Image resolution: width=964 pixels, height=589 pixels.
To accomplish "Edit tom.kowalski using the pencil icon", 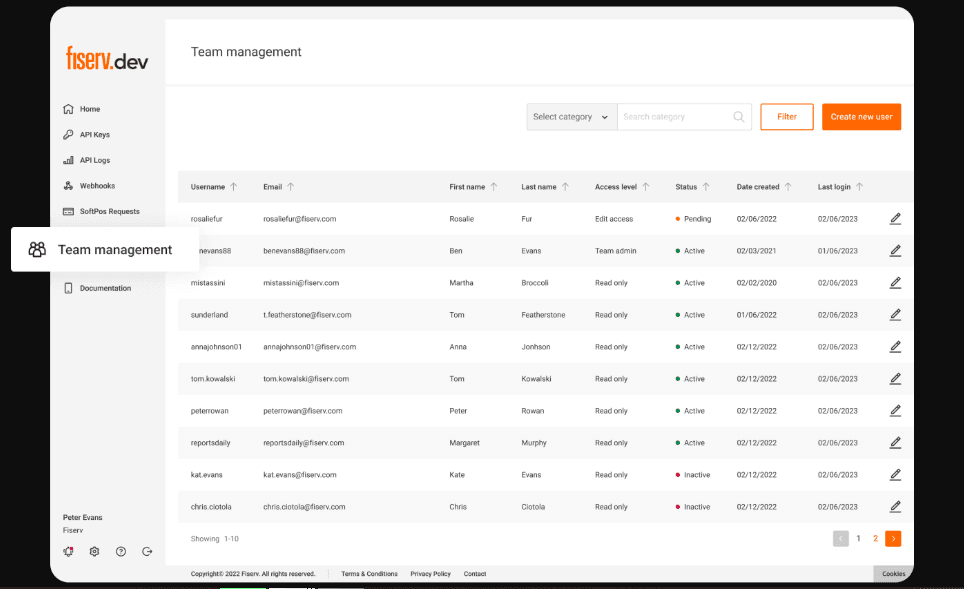I will click(x=895, y=379).
